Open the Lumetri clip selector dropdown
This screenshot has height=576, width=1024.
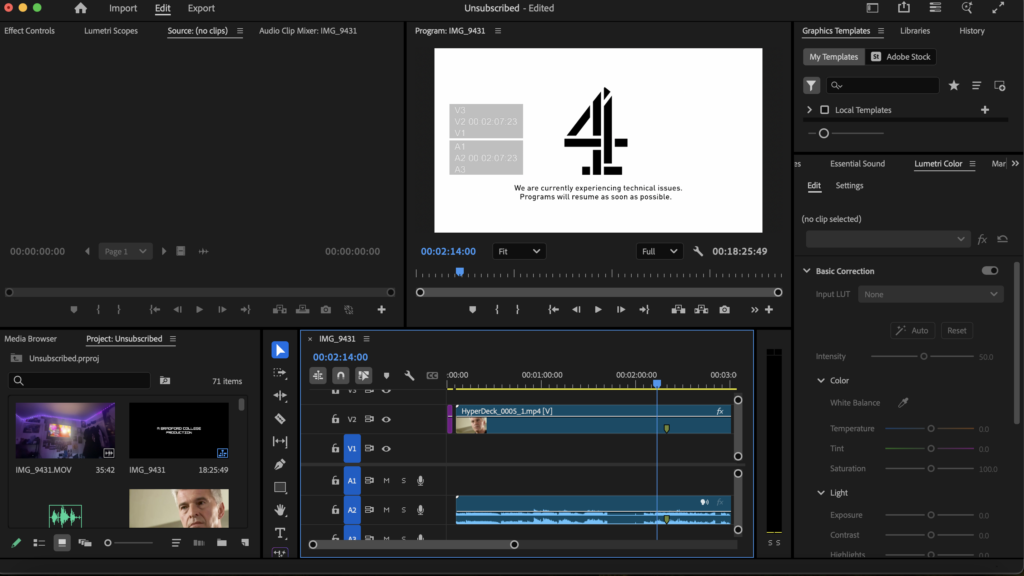tap(888, 240)
